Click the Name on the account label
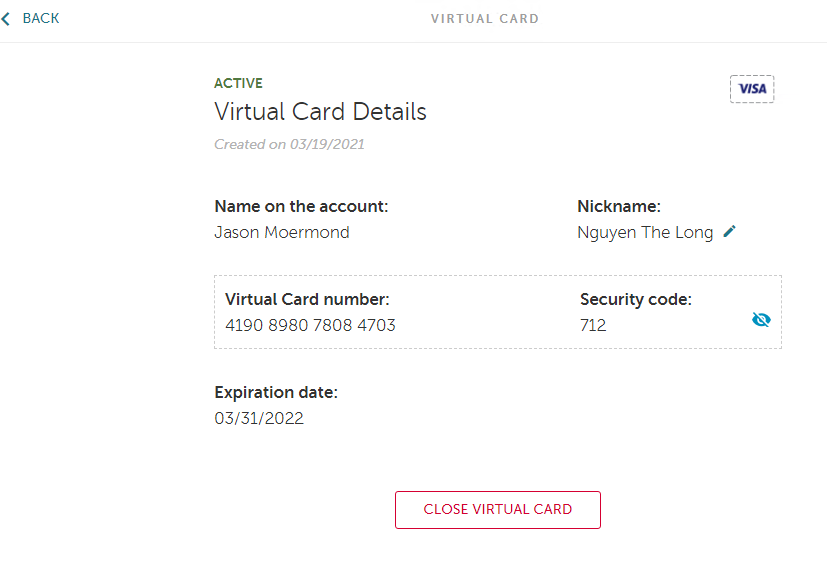This screenshot has width=827, height=574. tap(301, 207)
